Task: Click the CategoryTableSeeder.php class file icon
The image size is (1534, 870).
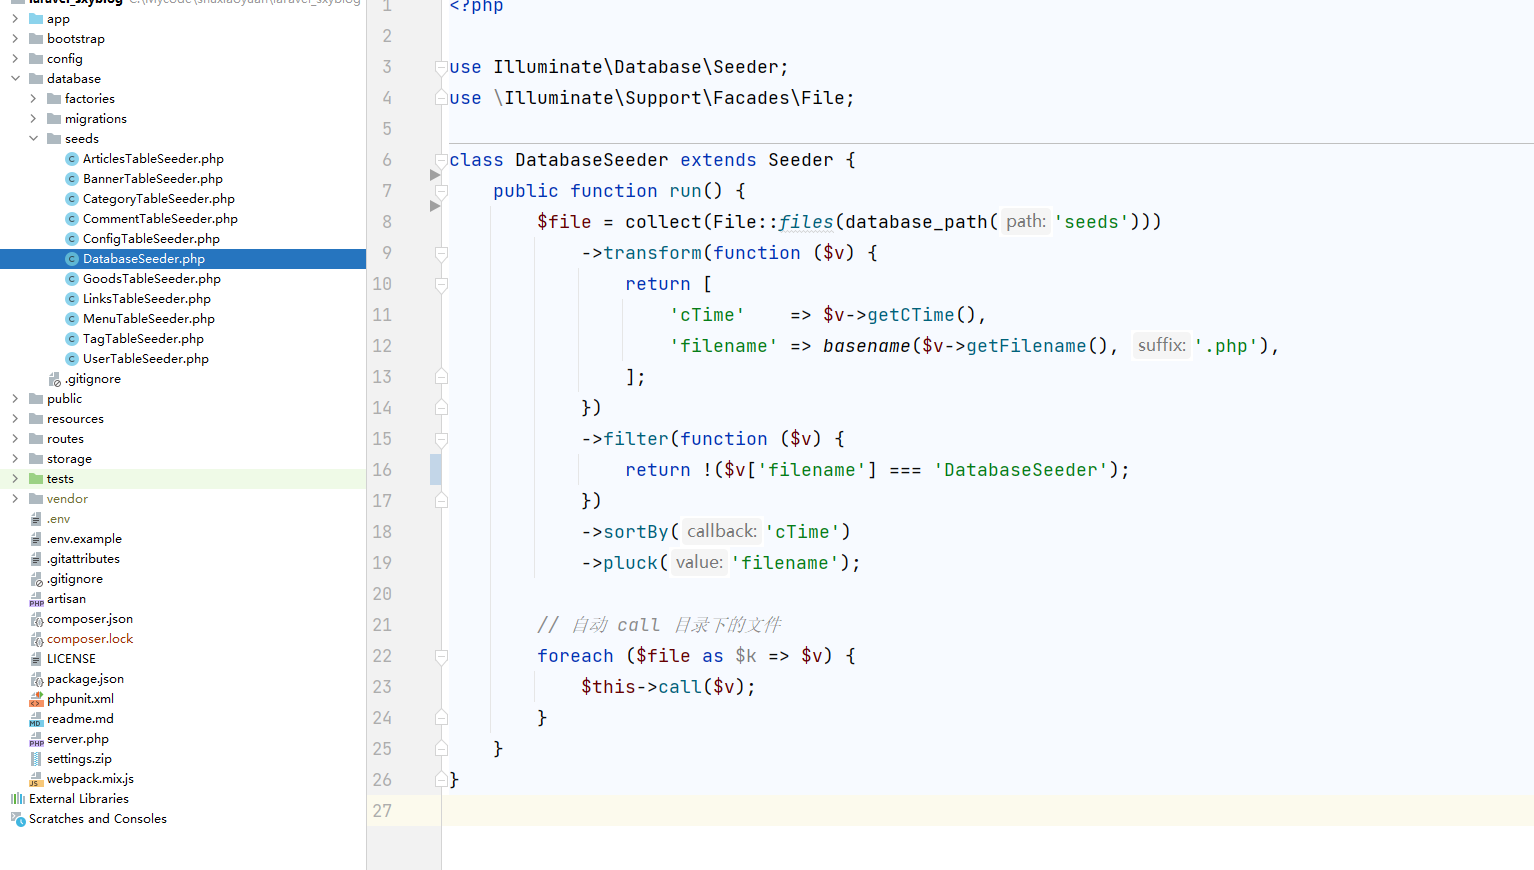Action: coord(72,199)
